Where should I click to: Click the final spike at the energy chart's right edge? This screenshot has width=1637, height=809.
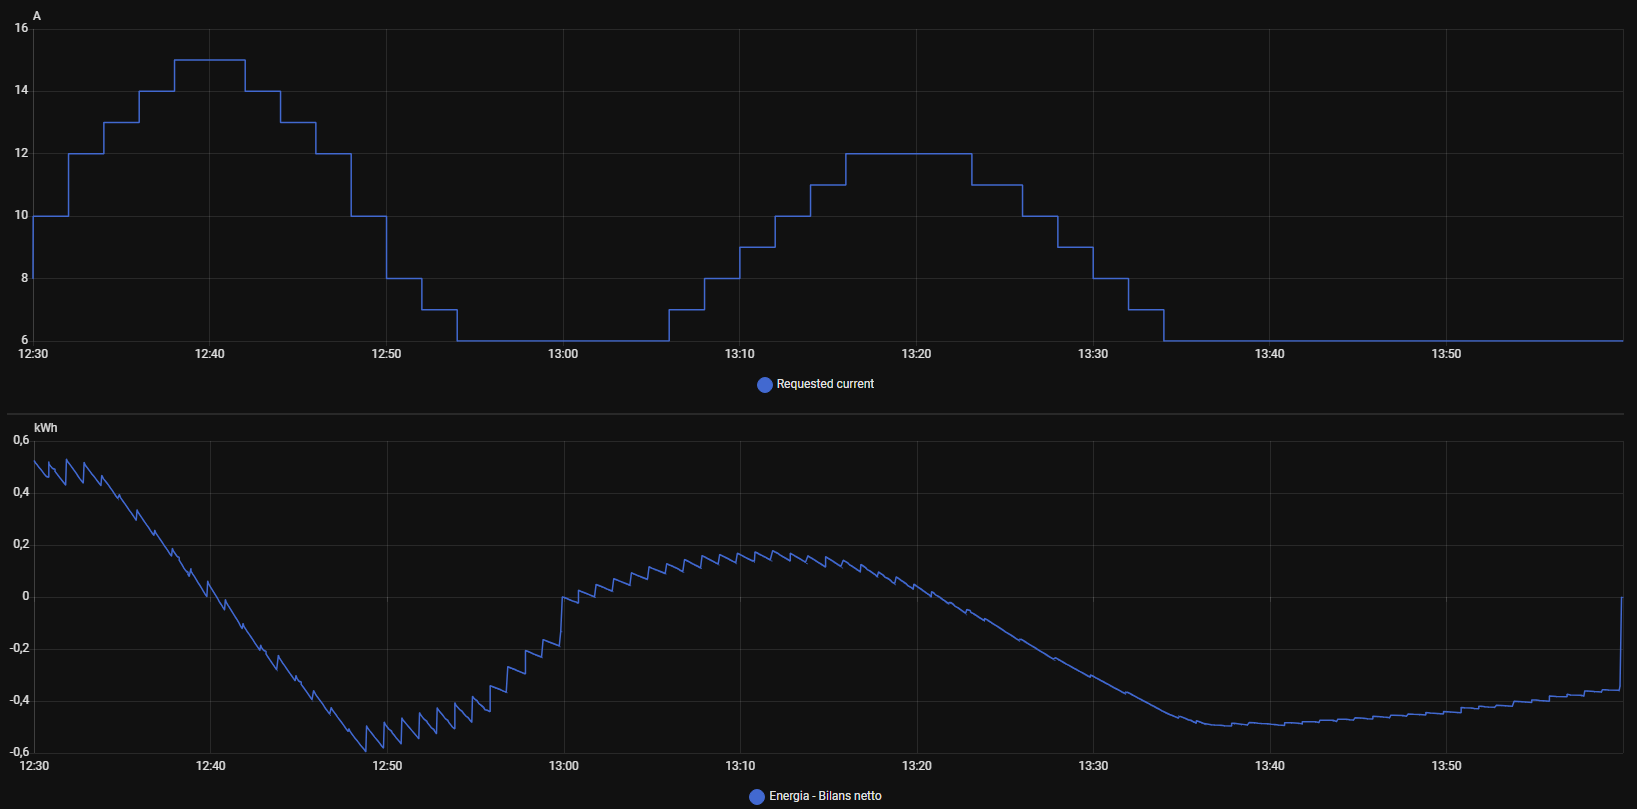click(1621, 640)
